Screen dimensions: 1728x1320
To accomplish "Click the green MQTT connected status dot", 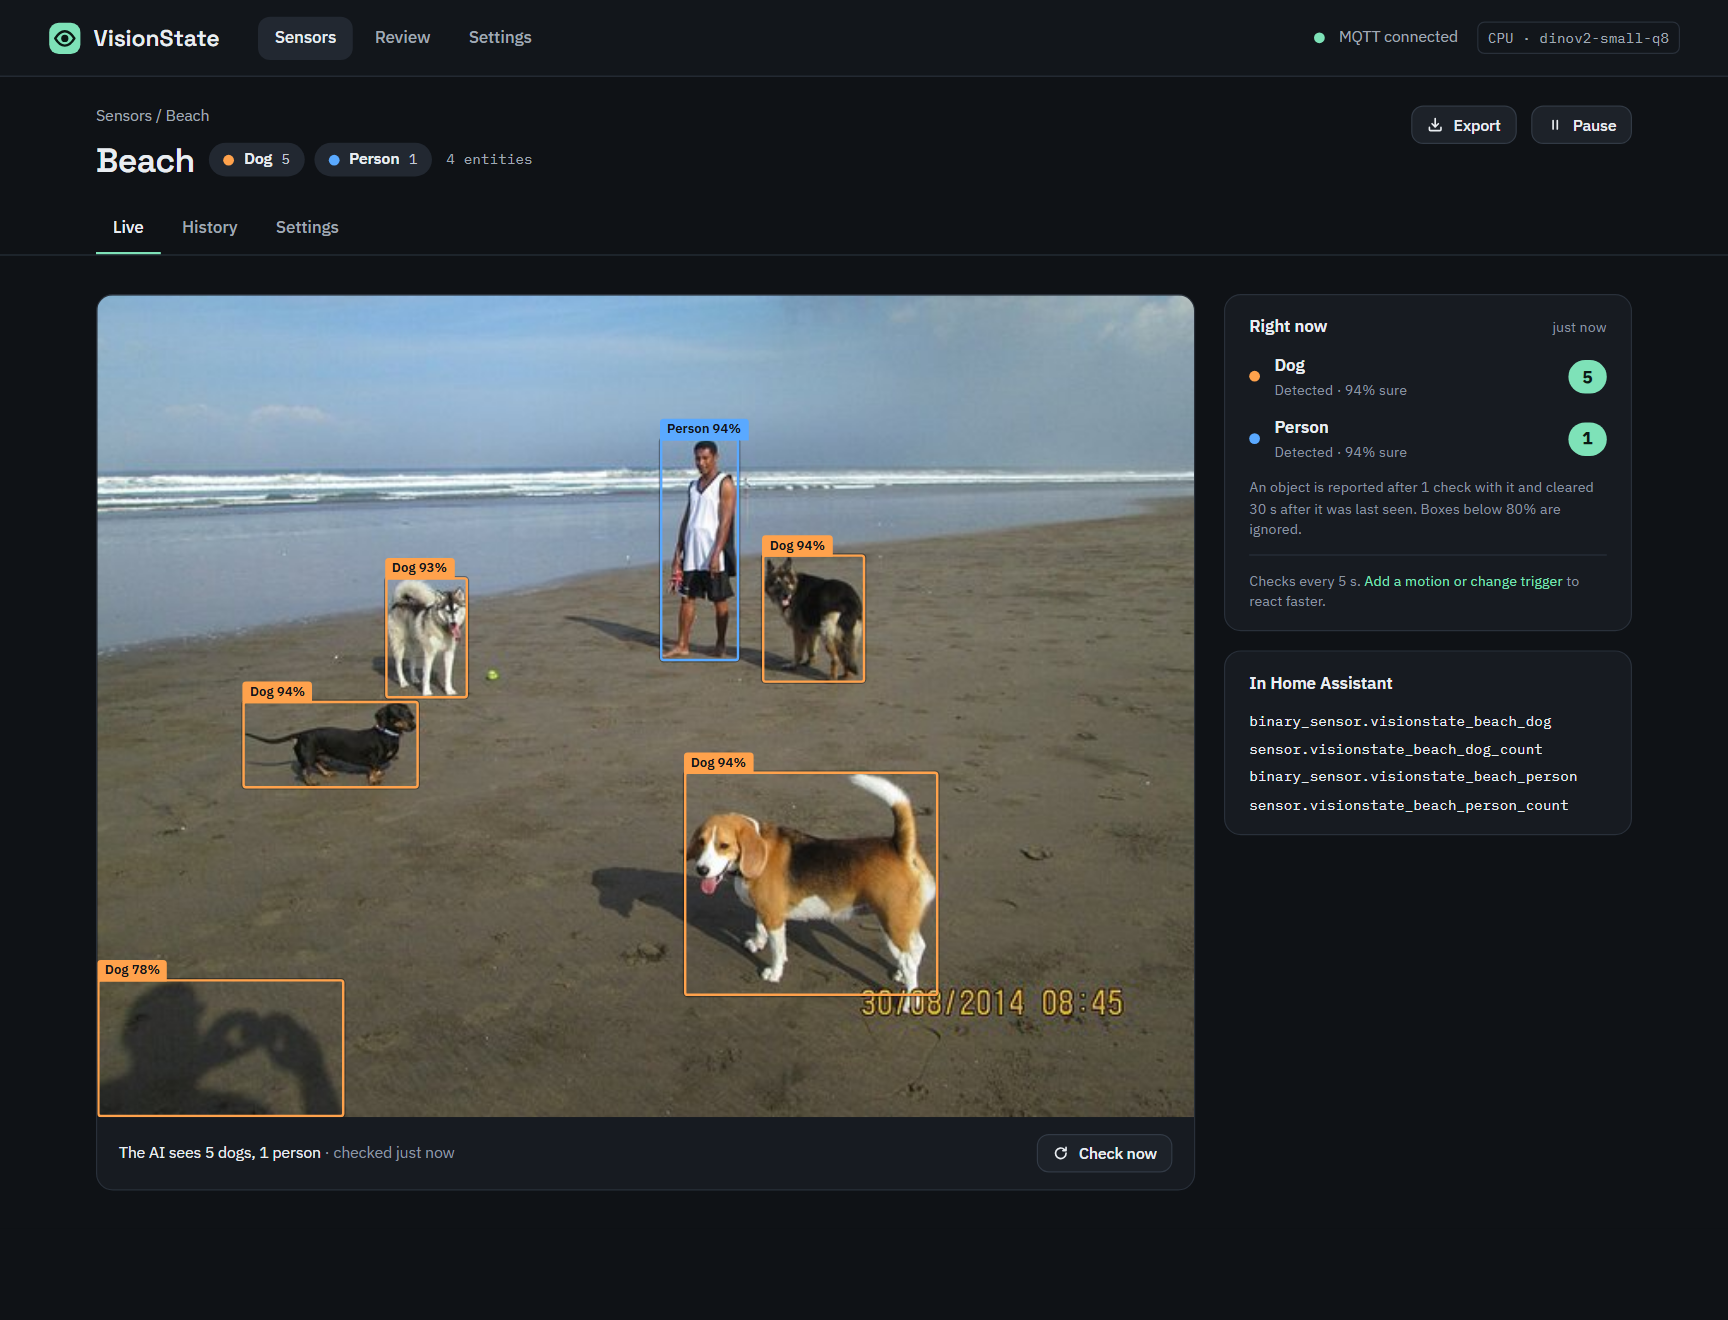I will click(1319, 38).
